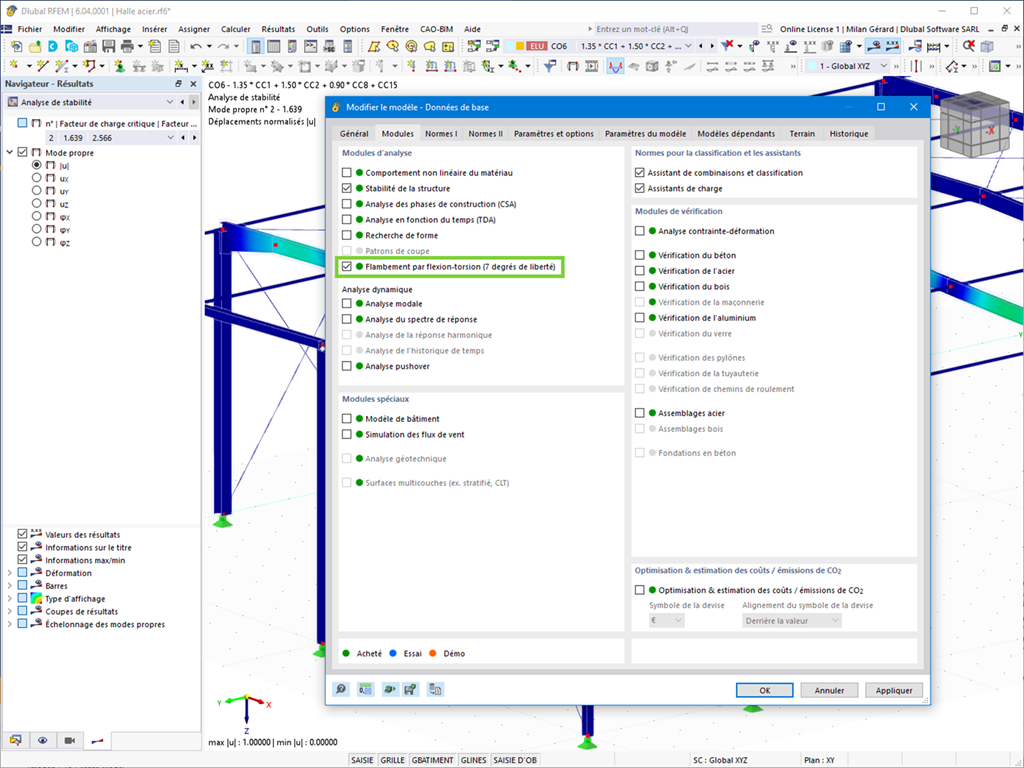The image size is (1024, 768).
Task: Enable the Analyse pushover checkbox
Action: (x=345, y=367)
